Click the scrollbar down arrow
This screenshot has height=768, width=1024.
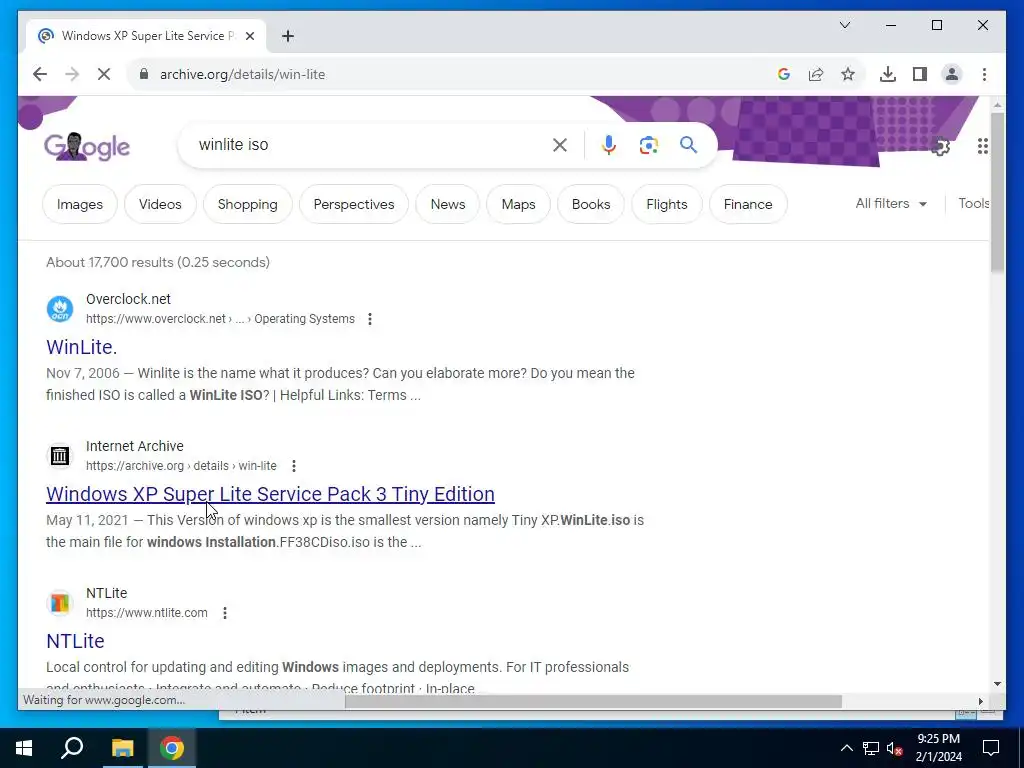[x=997, y=684]
